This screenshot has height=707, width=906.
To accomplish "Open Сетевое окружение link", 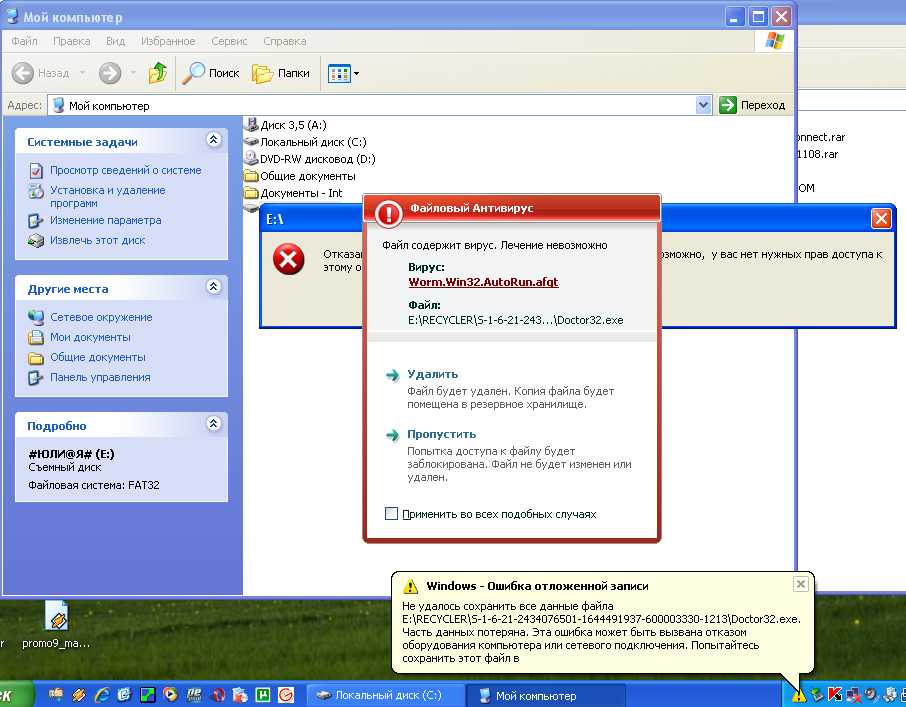I will (101, 317).
